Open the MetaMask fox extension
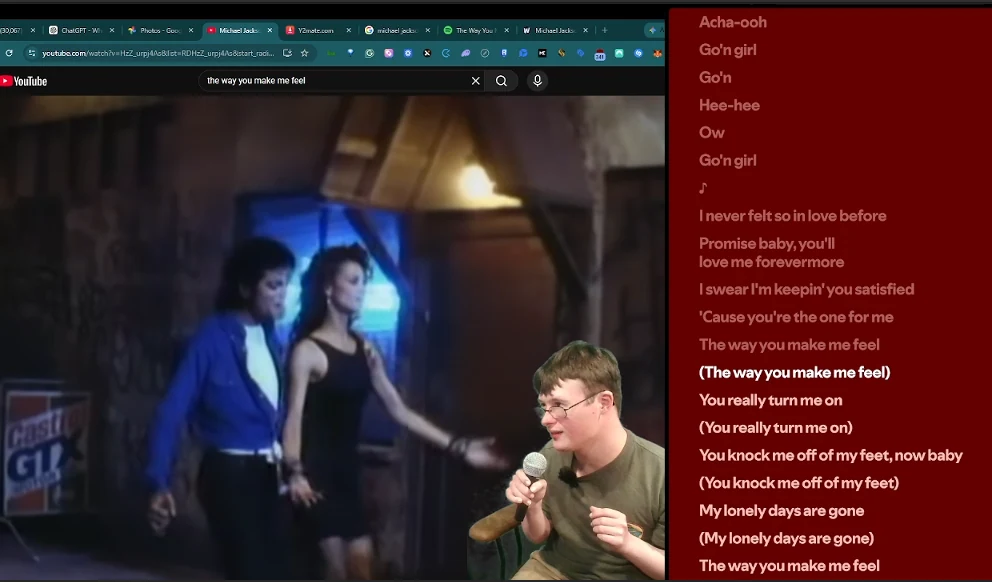This screenshot has height=582, width=992. pos(658,53)
